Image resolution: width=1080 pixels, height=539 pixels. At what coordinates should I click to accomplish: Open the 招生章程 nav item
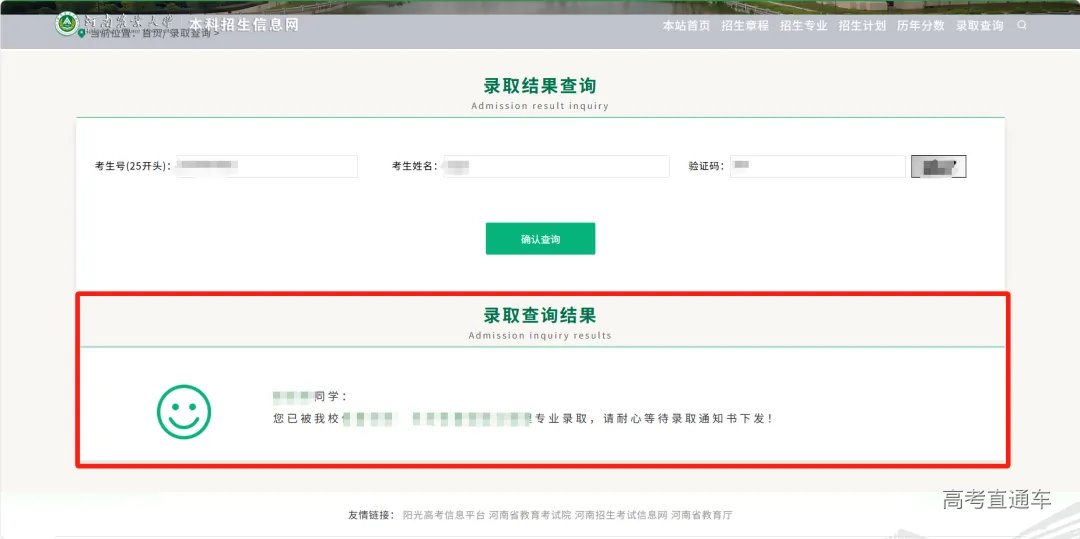(x=745, y=26)
